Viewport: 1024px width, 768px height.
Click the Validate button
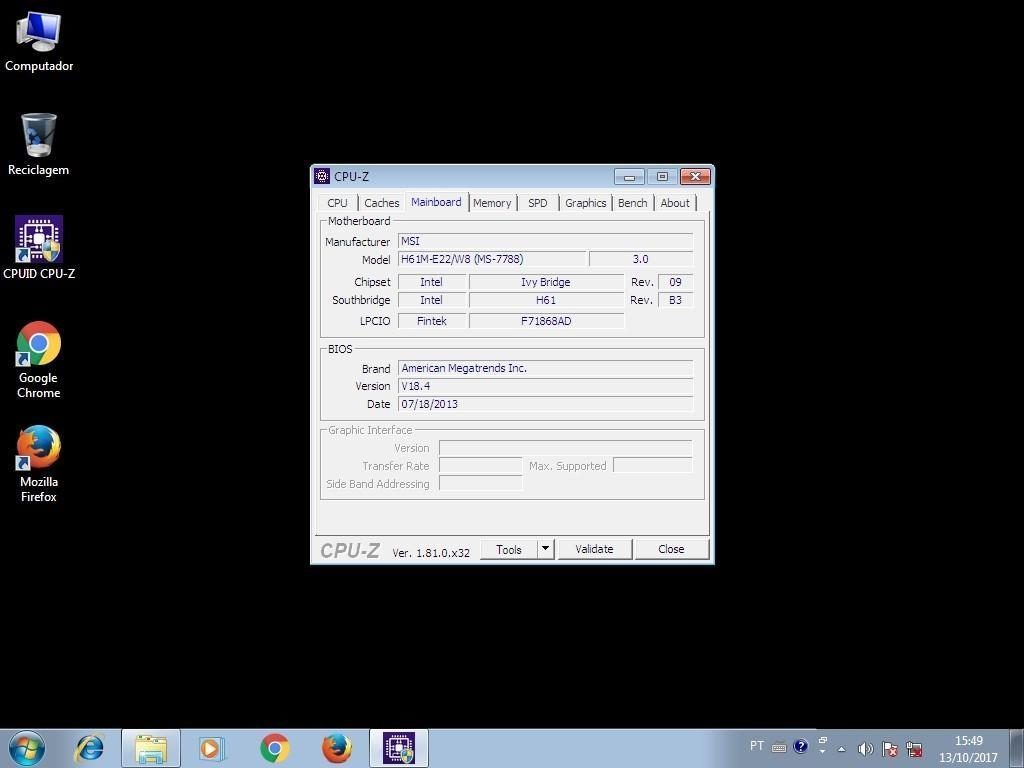point(594,549)
